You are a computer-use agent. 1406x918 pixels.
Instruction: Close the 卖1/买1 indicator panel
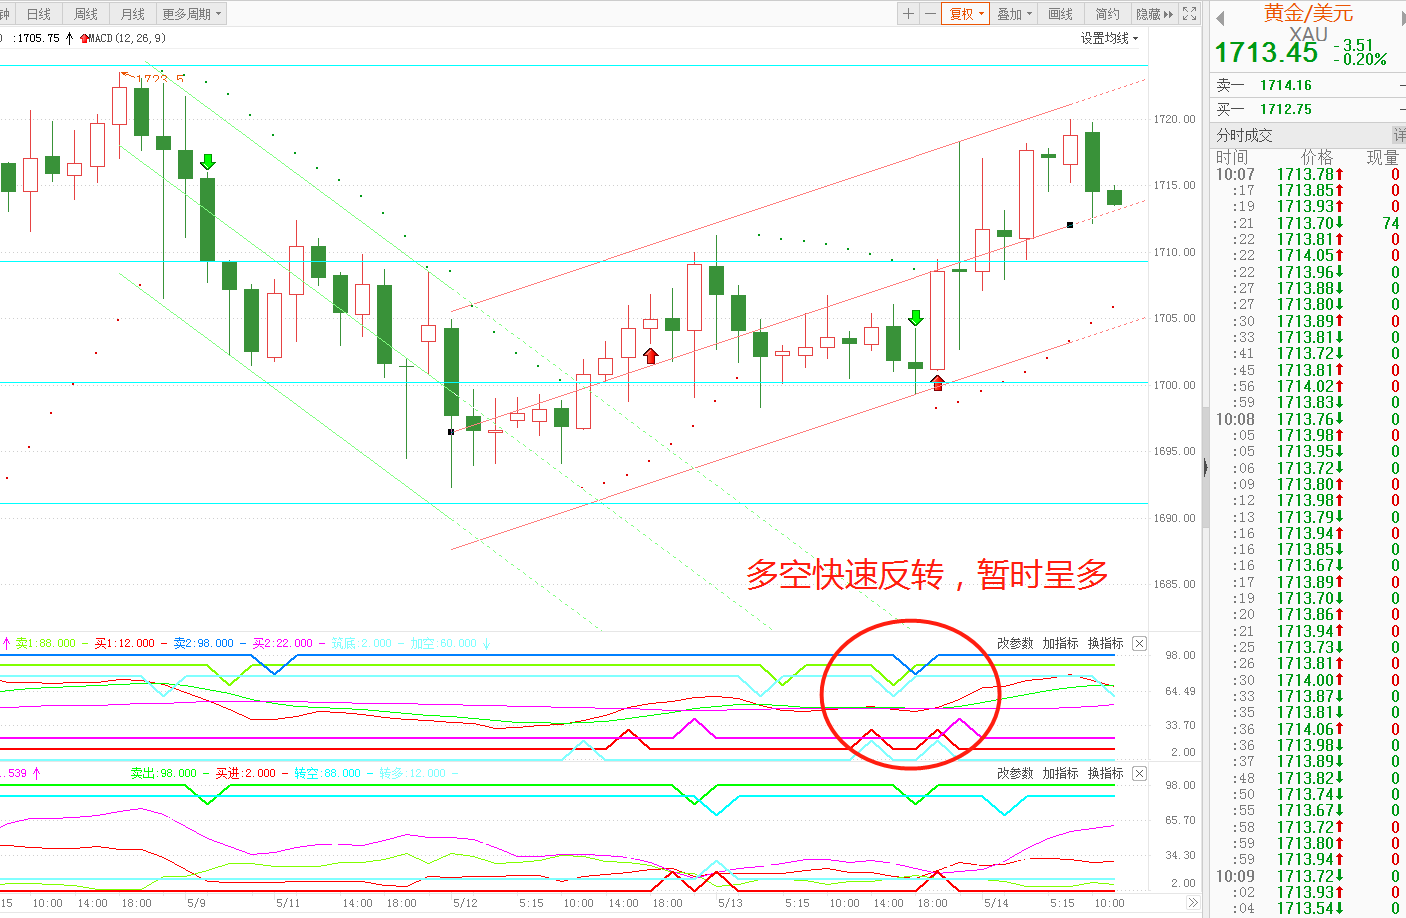[1139, 643]
